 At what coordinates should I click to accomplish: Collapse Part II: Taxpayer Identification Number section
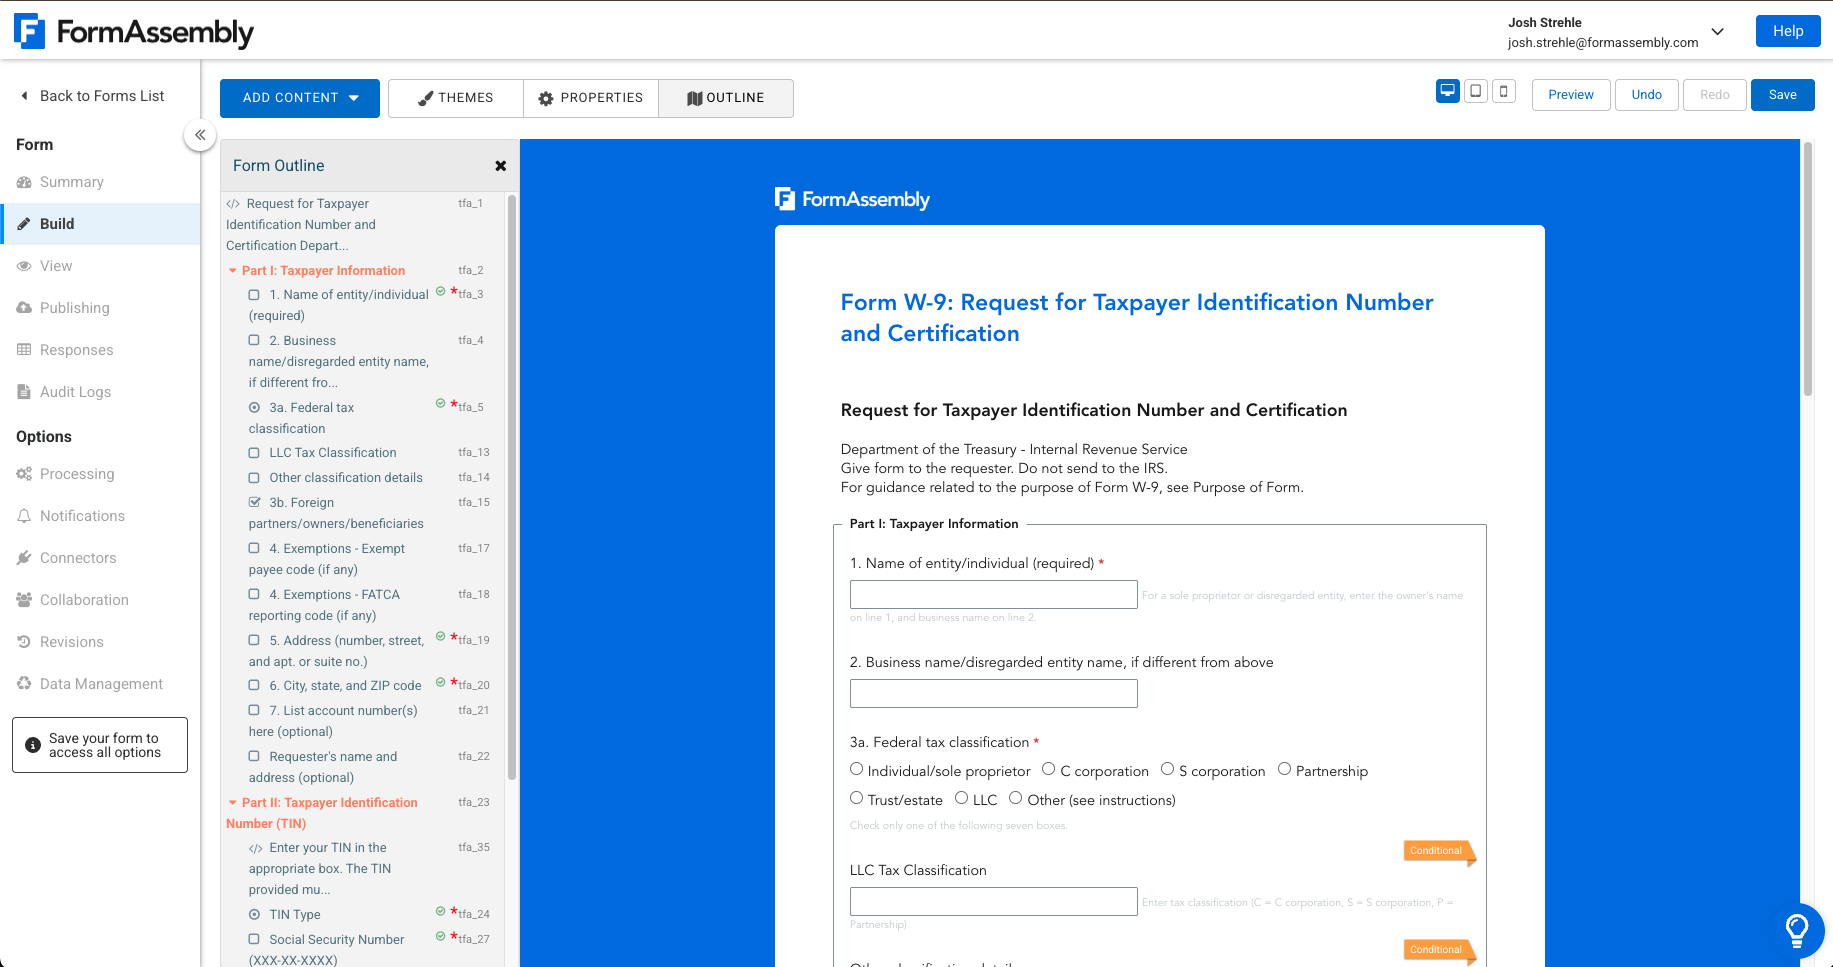coord(233,803)
